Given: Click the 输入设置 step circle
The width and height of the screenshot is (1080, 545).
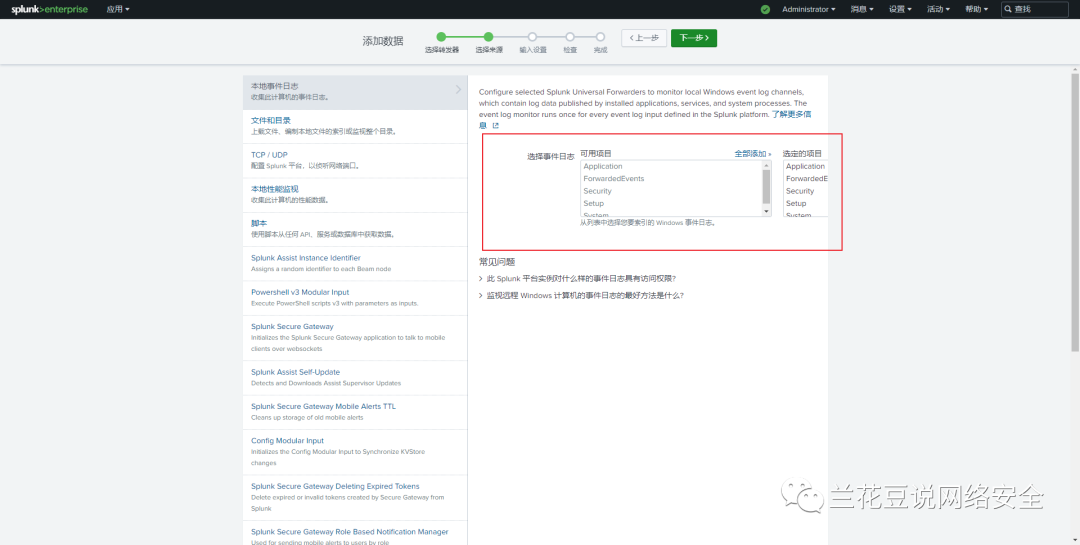Looking at the screenshot, I should [532, 37].
